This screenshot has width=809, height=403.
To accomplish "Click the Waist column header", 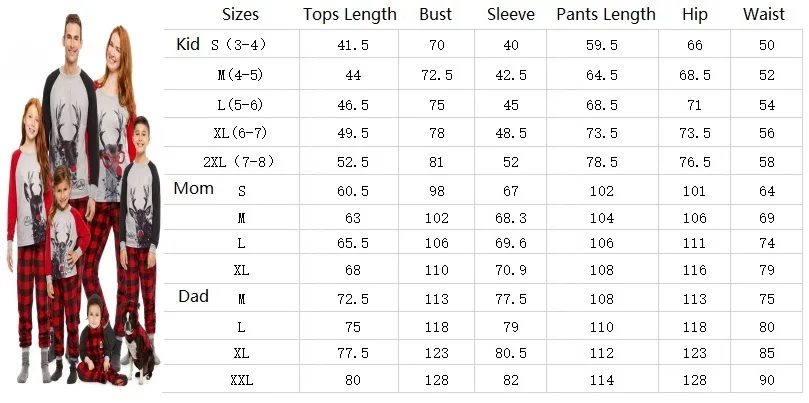I will [764, 14].
